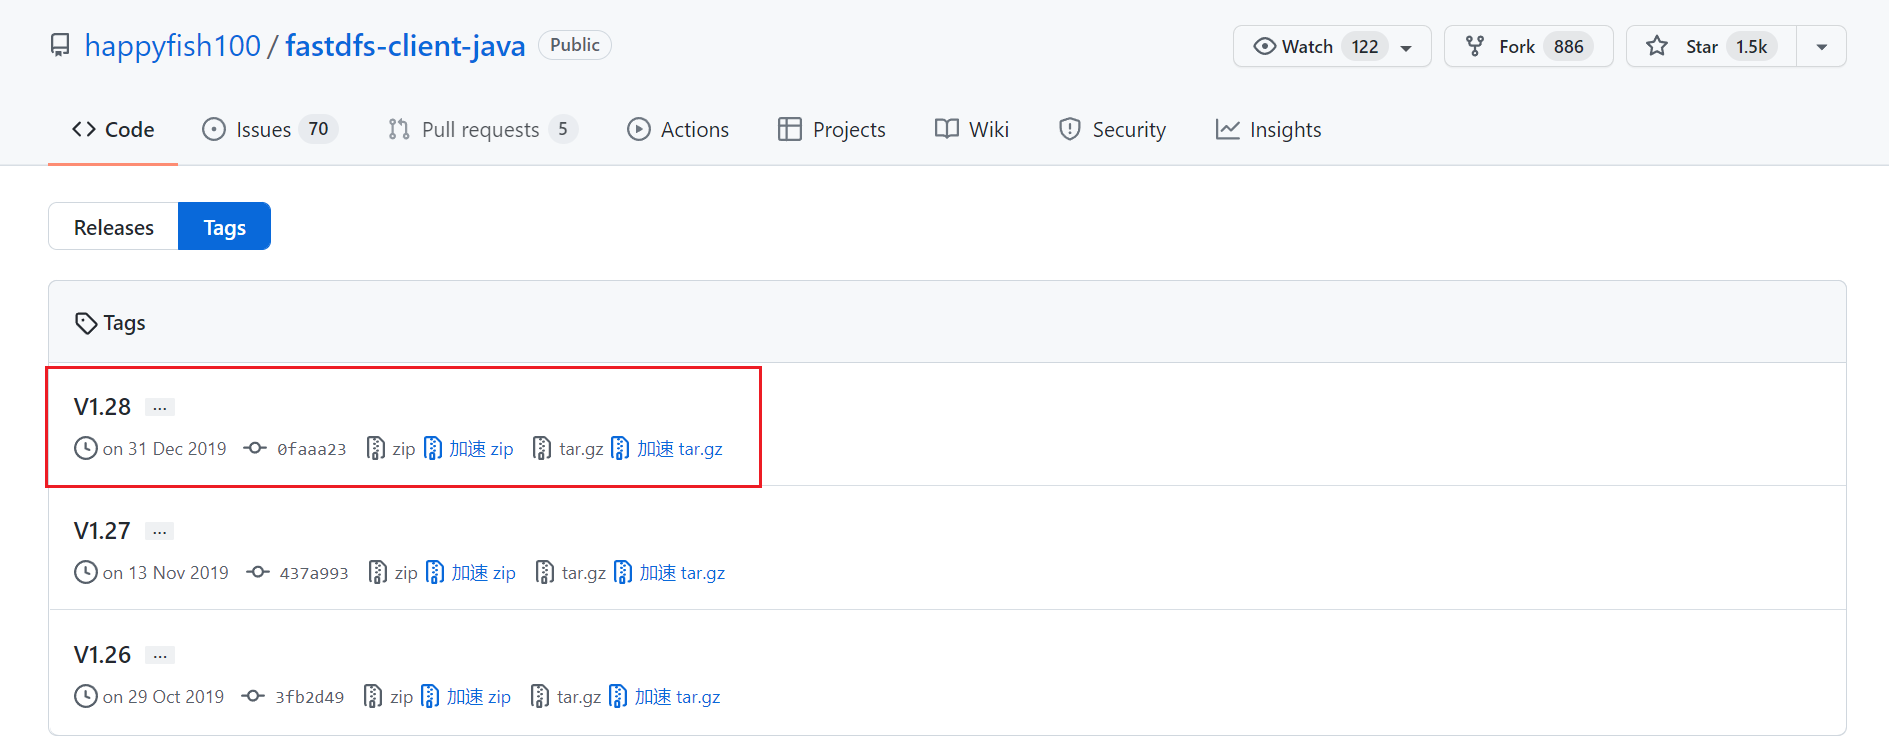Viewport: 1889px width, 737px height.
Task: Open the star lists dropdown arrow
Action: coord(1822,47)
